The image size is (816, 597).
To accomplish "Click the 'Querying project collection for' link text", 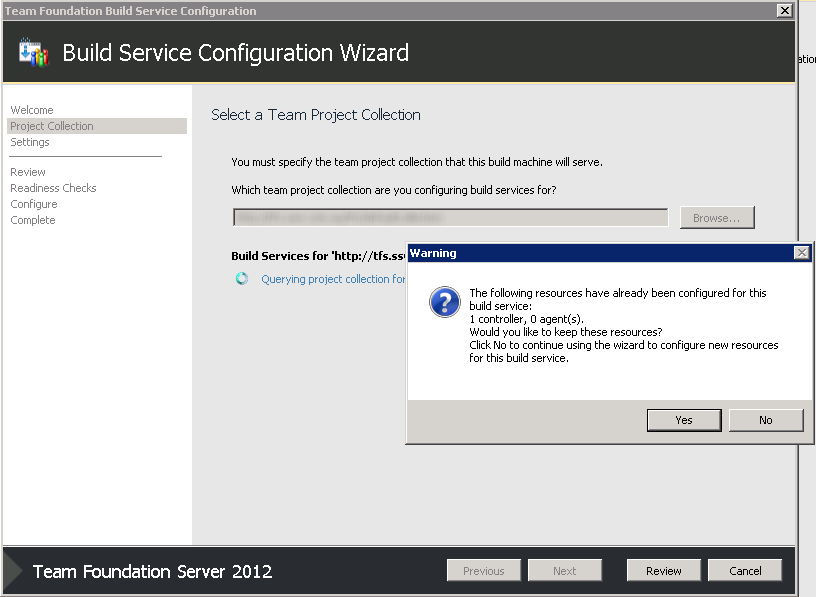I will coord(333,279).
